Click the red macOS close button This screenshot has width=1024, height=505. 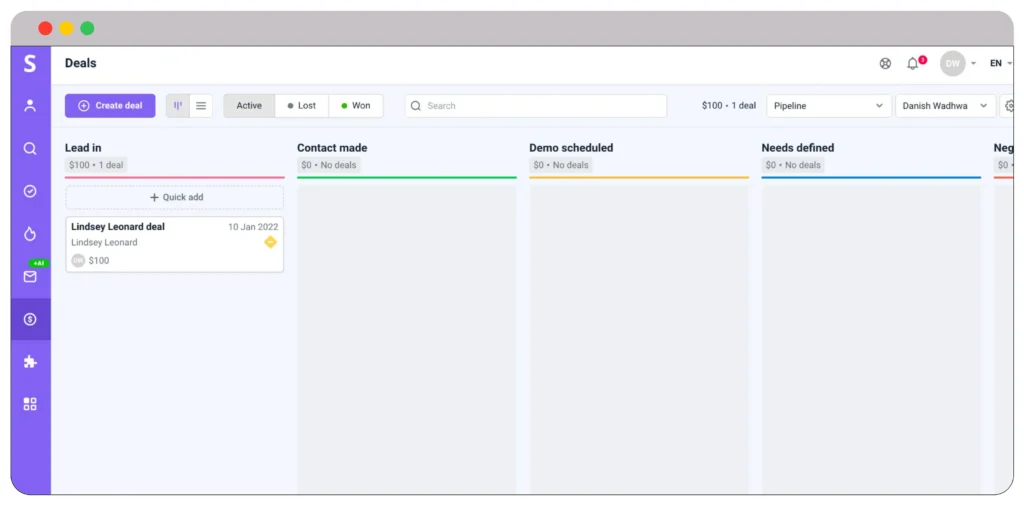[45, 29]
